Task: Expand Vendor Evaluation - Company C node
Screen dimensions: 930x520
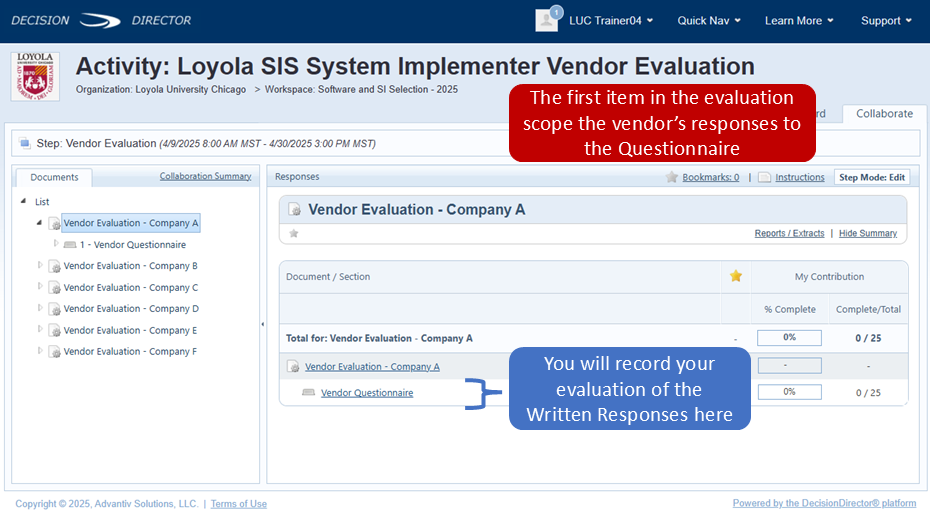Action: 40,286
